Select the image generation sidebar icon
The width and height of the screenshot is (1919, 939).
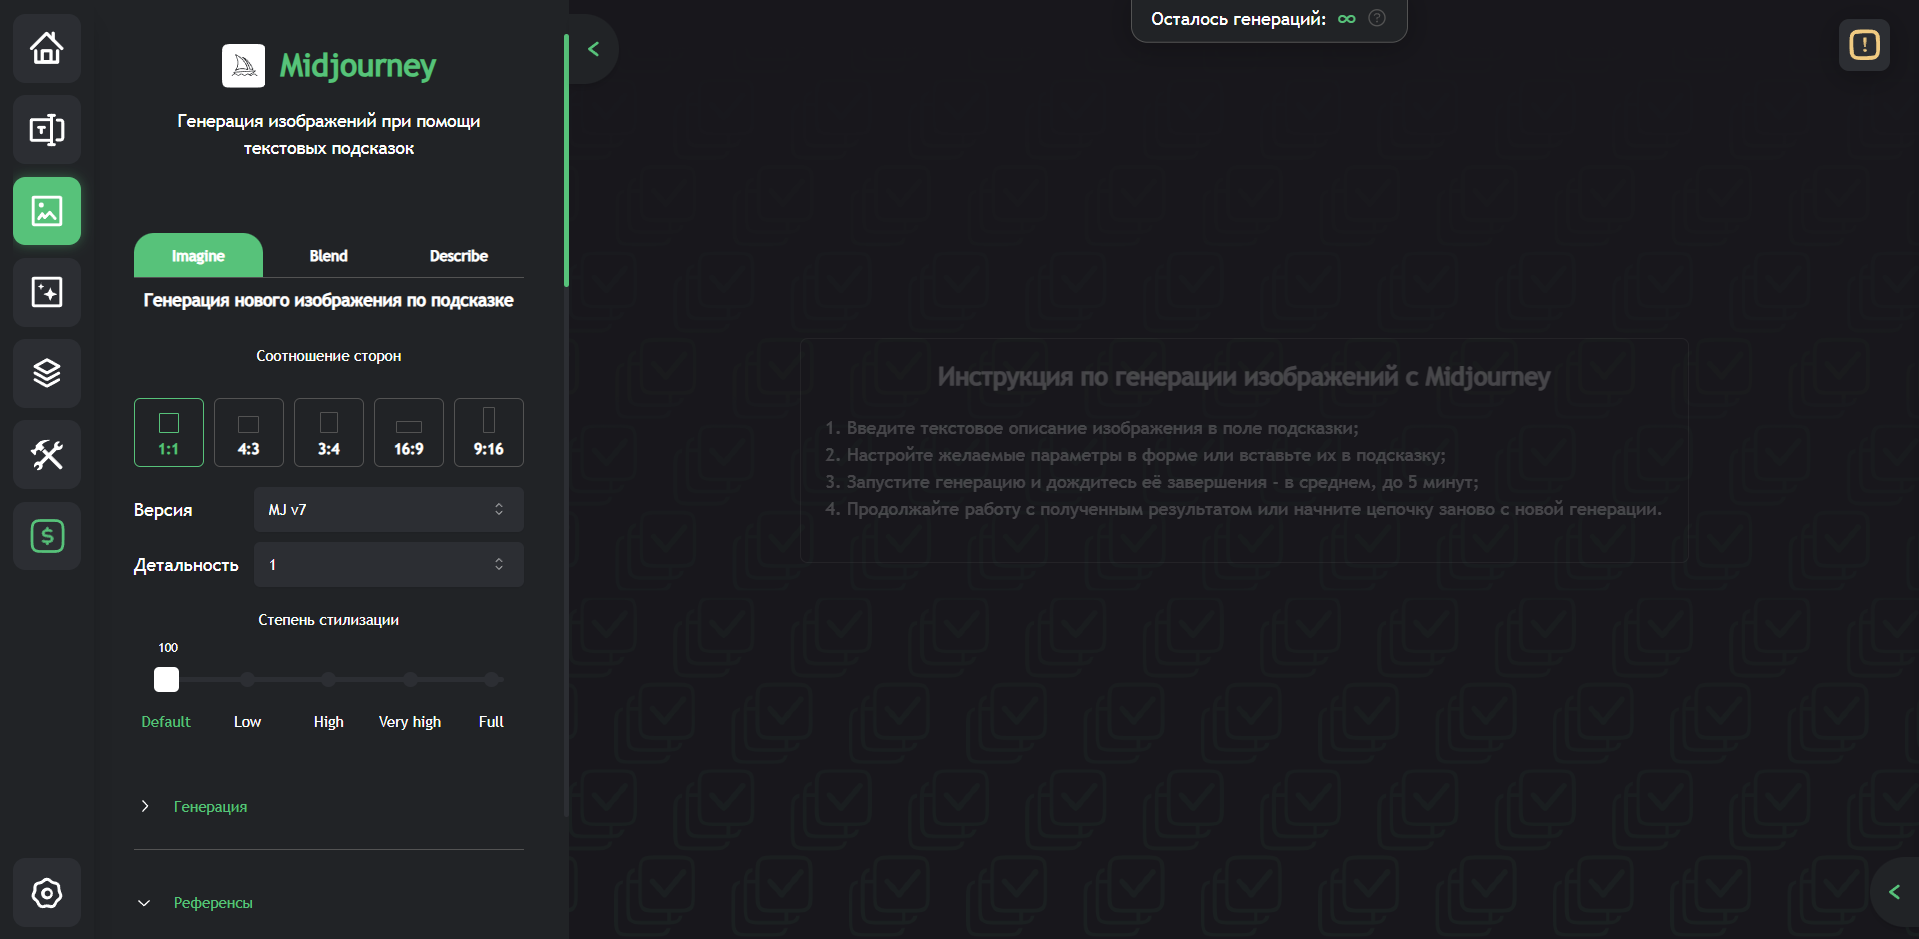pyautogui.click(x=47, y=211)
